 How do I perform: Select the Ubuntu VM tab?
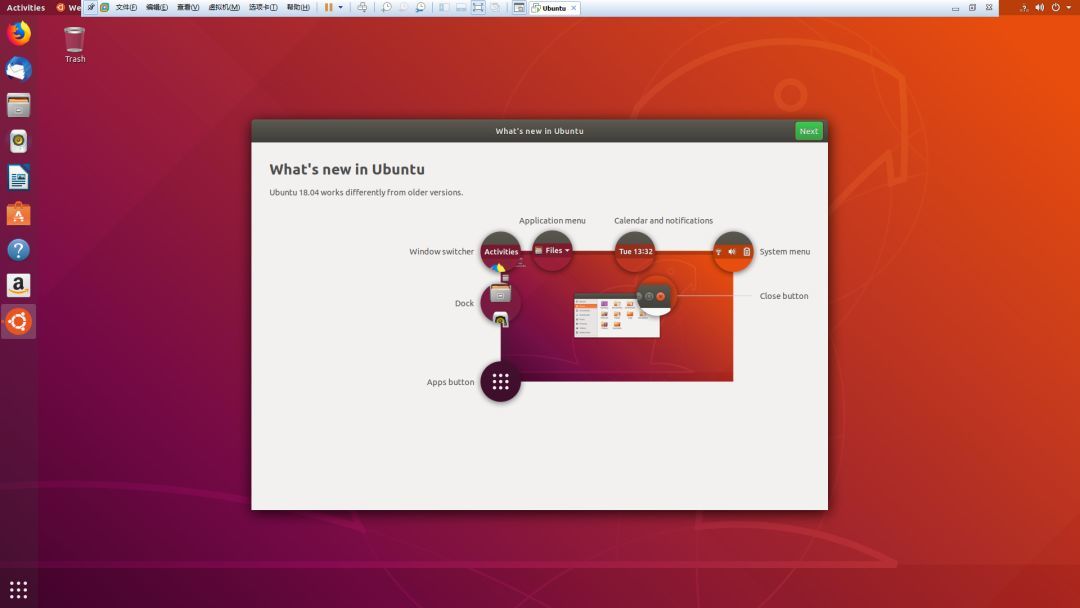tap(553, 8)
